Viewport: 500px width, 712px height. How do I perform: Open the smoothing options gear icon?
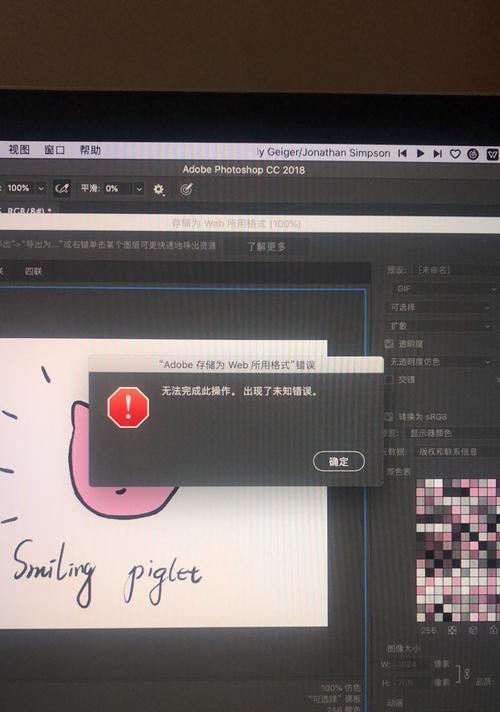coord(158,189)
